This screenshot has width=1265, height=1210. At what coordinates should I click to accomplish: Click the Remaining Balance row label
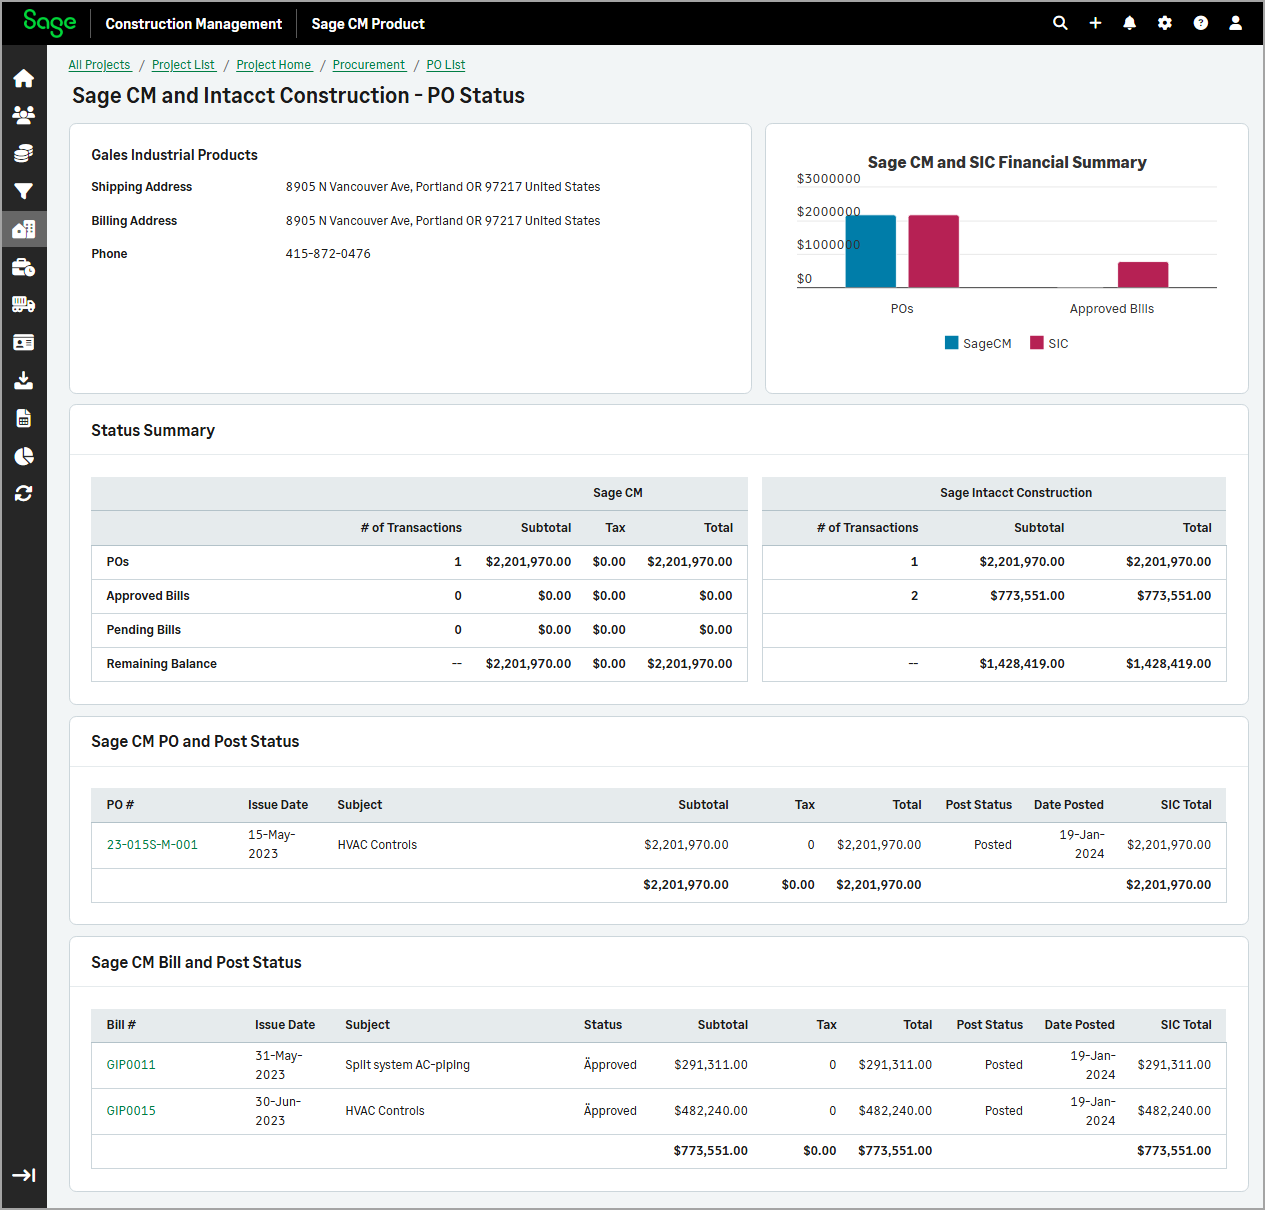(x=162, y=664)
